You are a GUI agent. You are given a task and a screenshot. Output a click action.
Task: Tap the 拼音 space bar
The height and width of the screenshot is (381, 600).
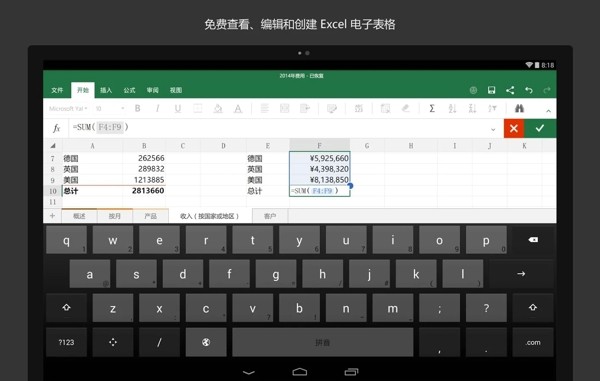coord(323,342)
